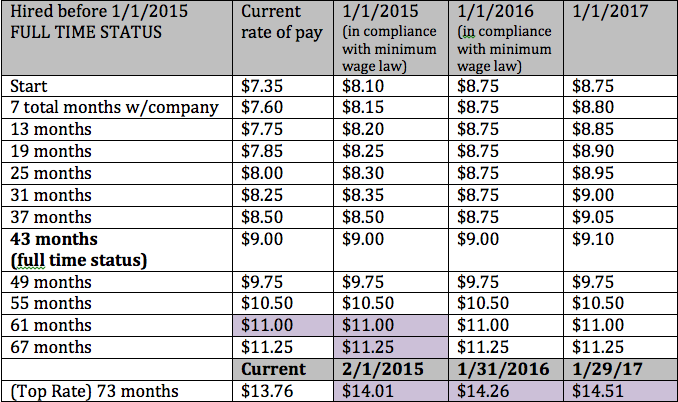Select the 1/31/2016 date subheader cell

(506, 369)
